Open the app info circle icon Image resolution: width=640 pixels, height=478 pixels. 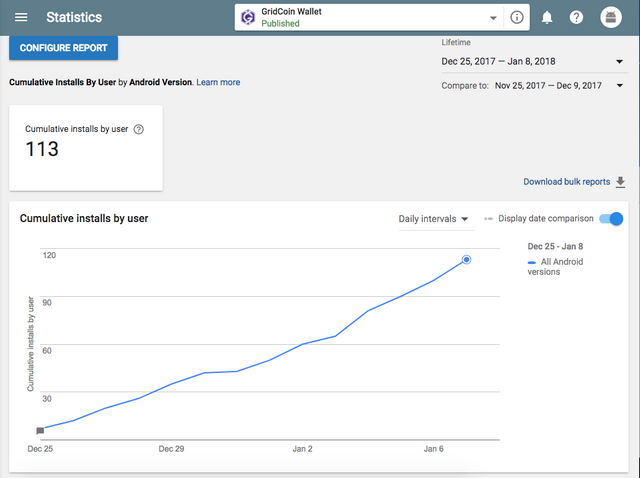point(516,18)
